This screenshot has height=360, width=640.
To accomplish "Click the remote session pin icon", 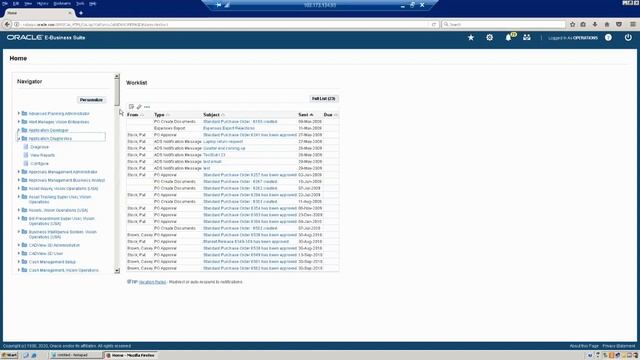I will point(218,5).
